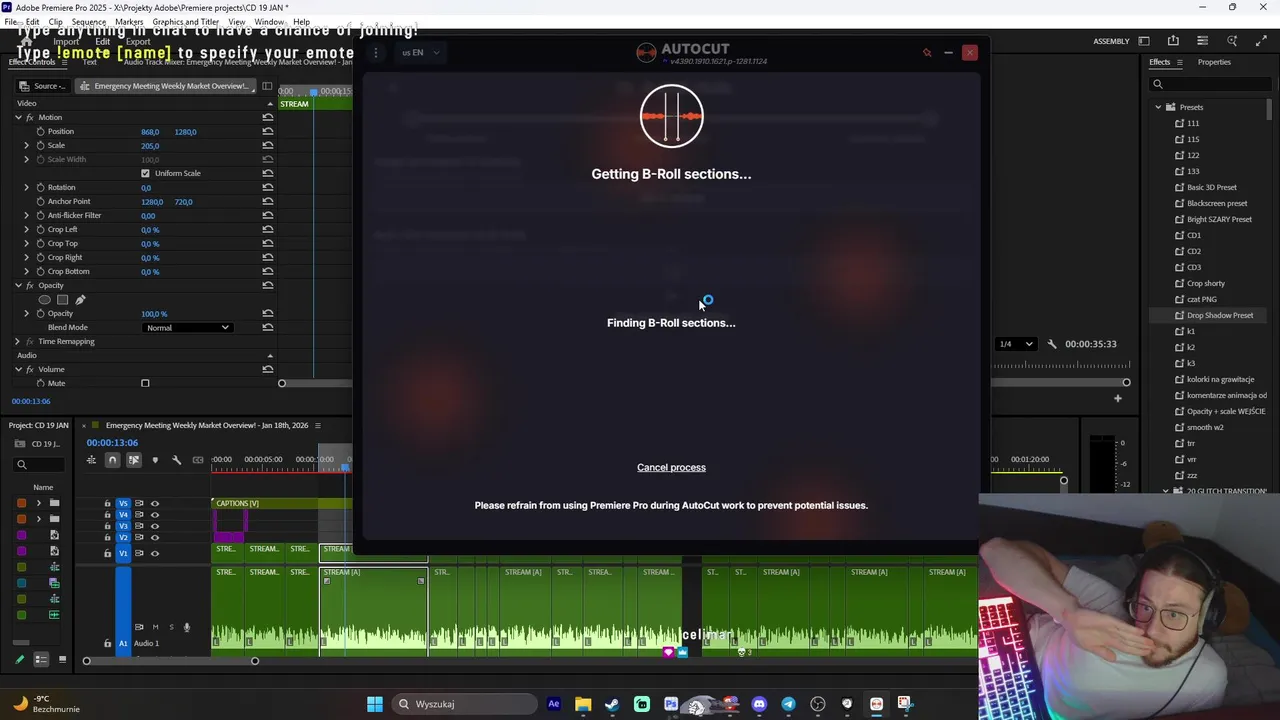Collapse the Motion effect group
This screenshot has height=720, width=1280.
(x=18, y=117)
